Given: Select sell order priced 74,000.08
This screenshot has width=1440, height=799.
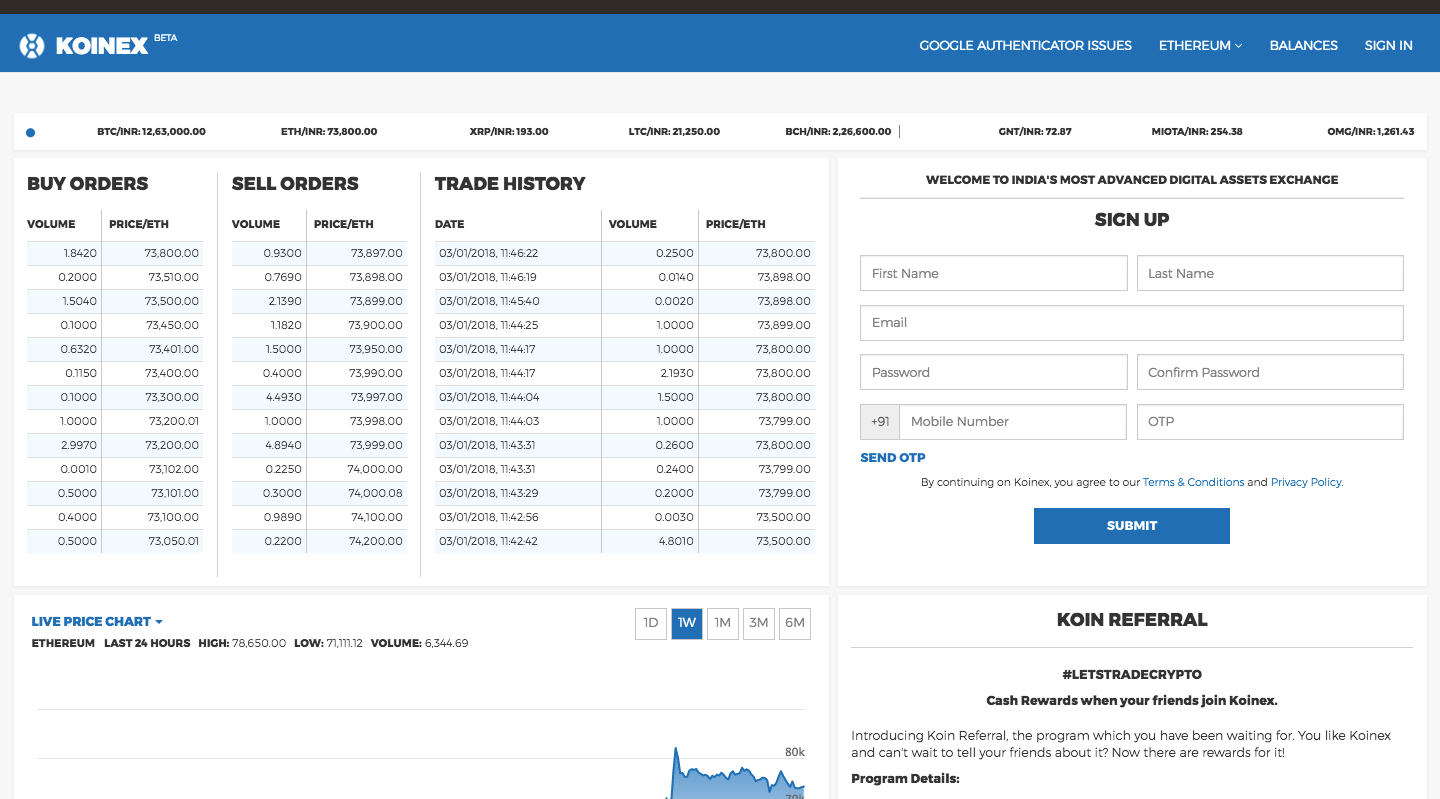Looking at the screenshot, I should point(319,493).
